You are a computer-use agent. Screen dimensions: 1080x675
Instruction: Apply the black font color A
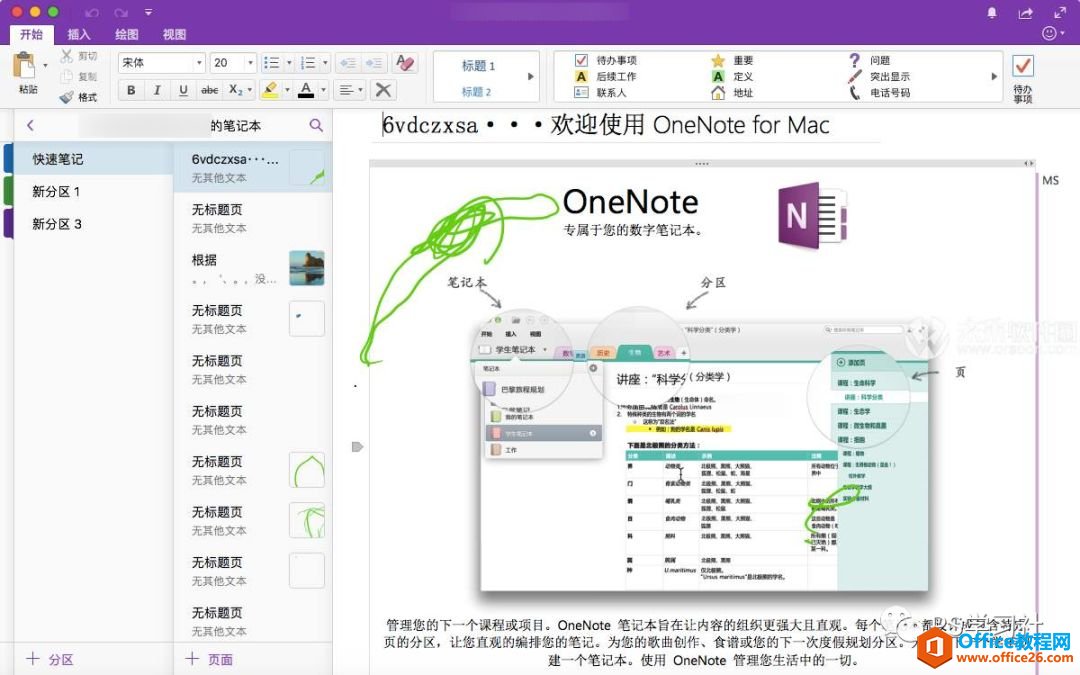[307, 90]
